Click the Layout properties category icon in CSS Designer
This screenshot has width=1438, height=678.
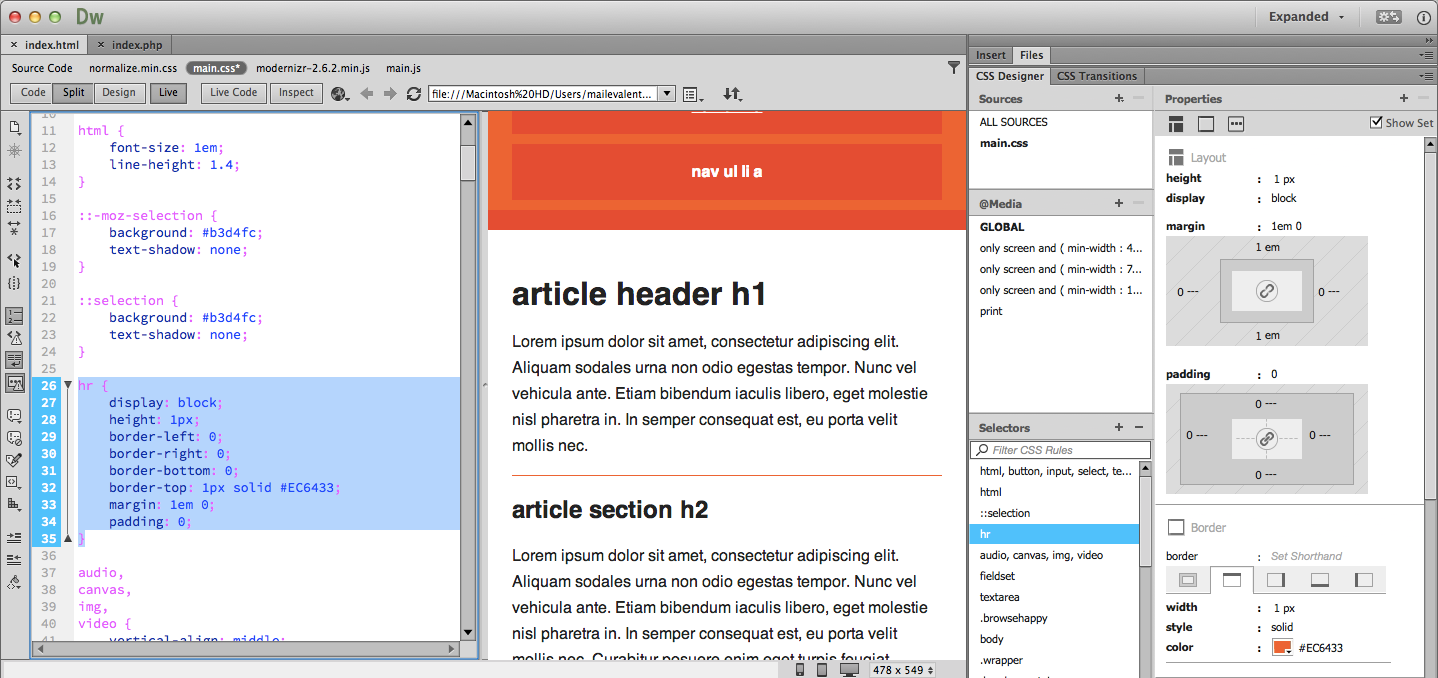pyautogui.click(x=1176, y=123)
